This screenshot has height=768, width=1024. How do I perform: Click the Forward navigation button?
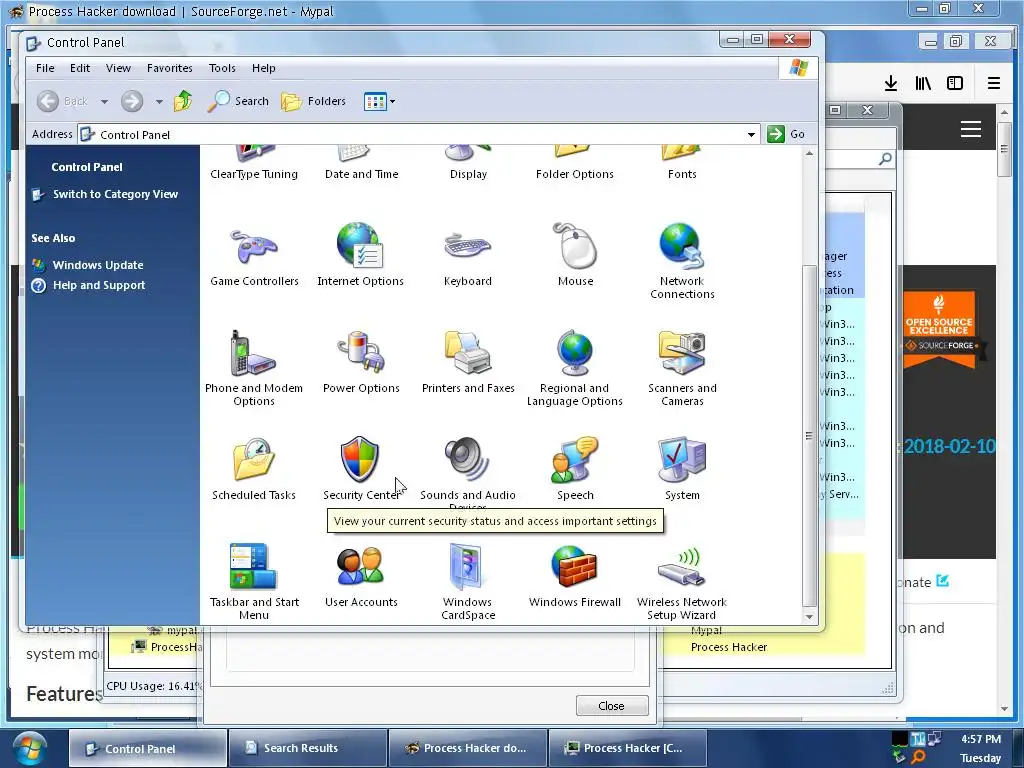pos(131,101)
